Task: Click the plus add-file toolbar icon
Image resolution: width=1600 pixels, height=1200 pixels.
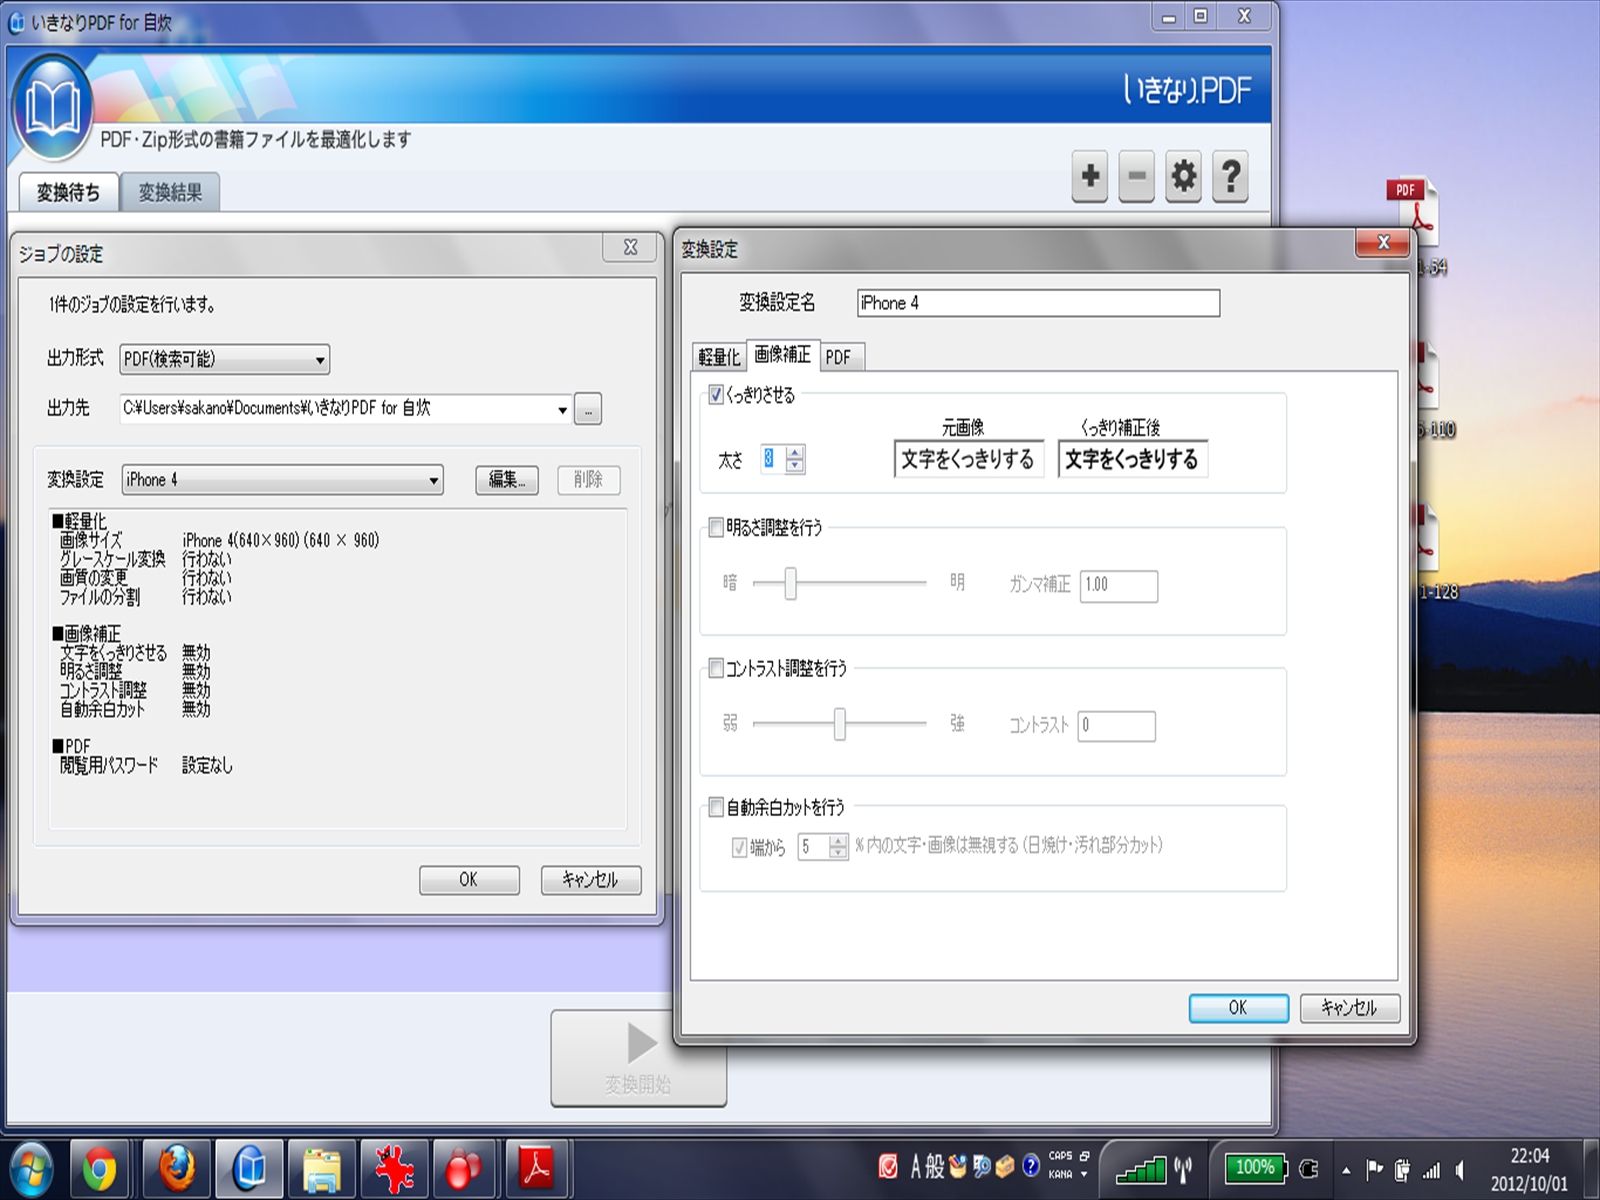Action: coord(1090,177)
